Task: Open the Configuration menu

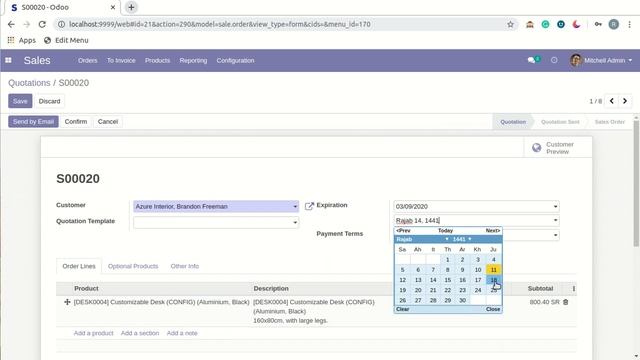Action: pyautogui.click(x=235, y=60)
